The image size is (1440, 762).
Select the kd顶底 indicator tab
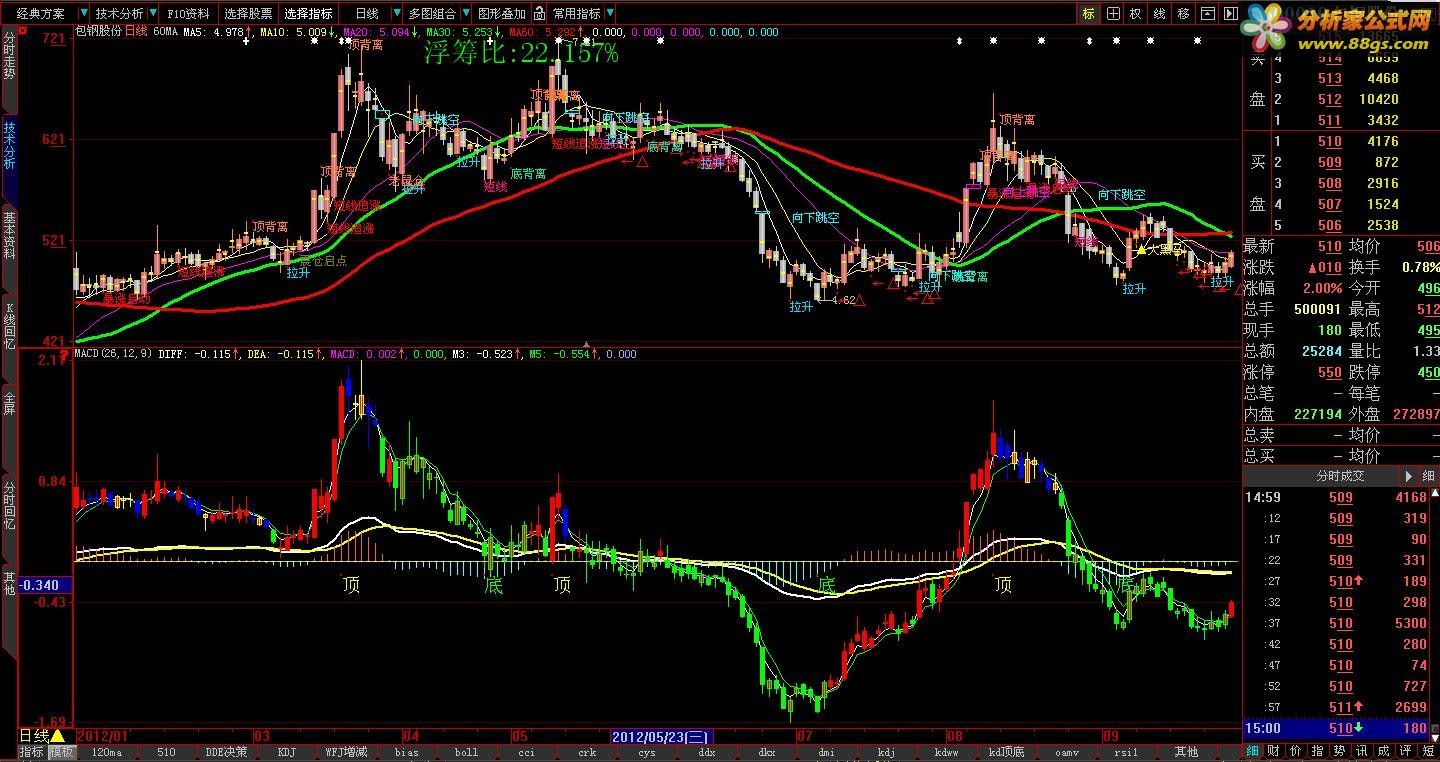coord(1006,752)
